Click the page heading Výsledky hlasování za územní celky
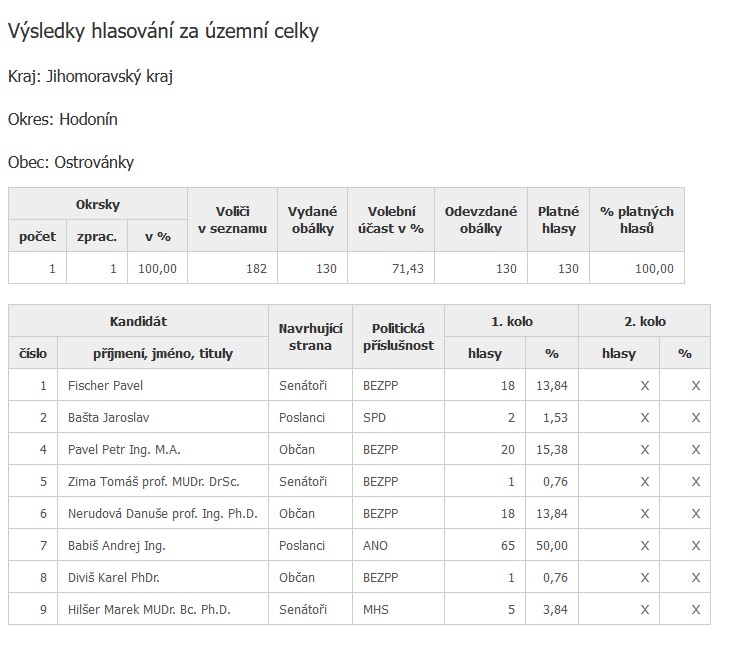This screenshot has width=749, height=649. click(x=163, y=32)
